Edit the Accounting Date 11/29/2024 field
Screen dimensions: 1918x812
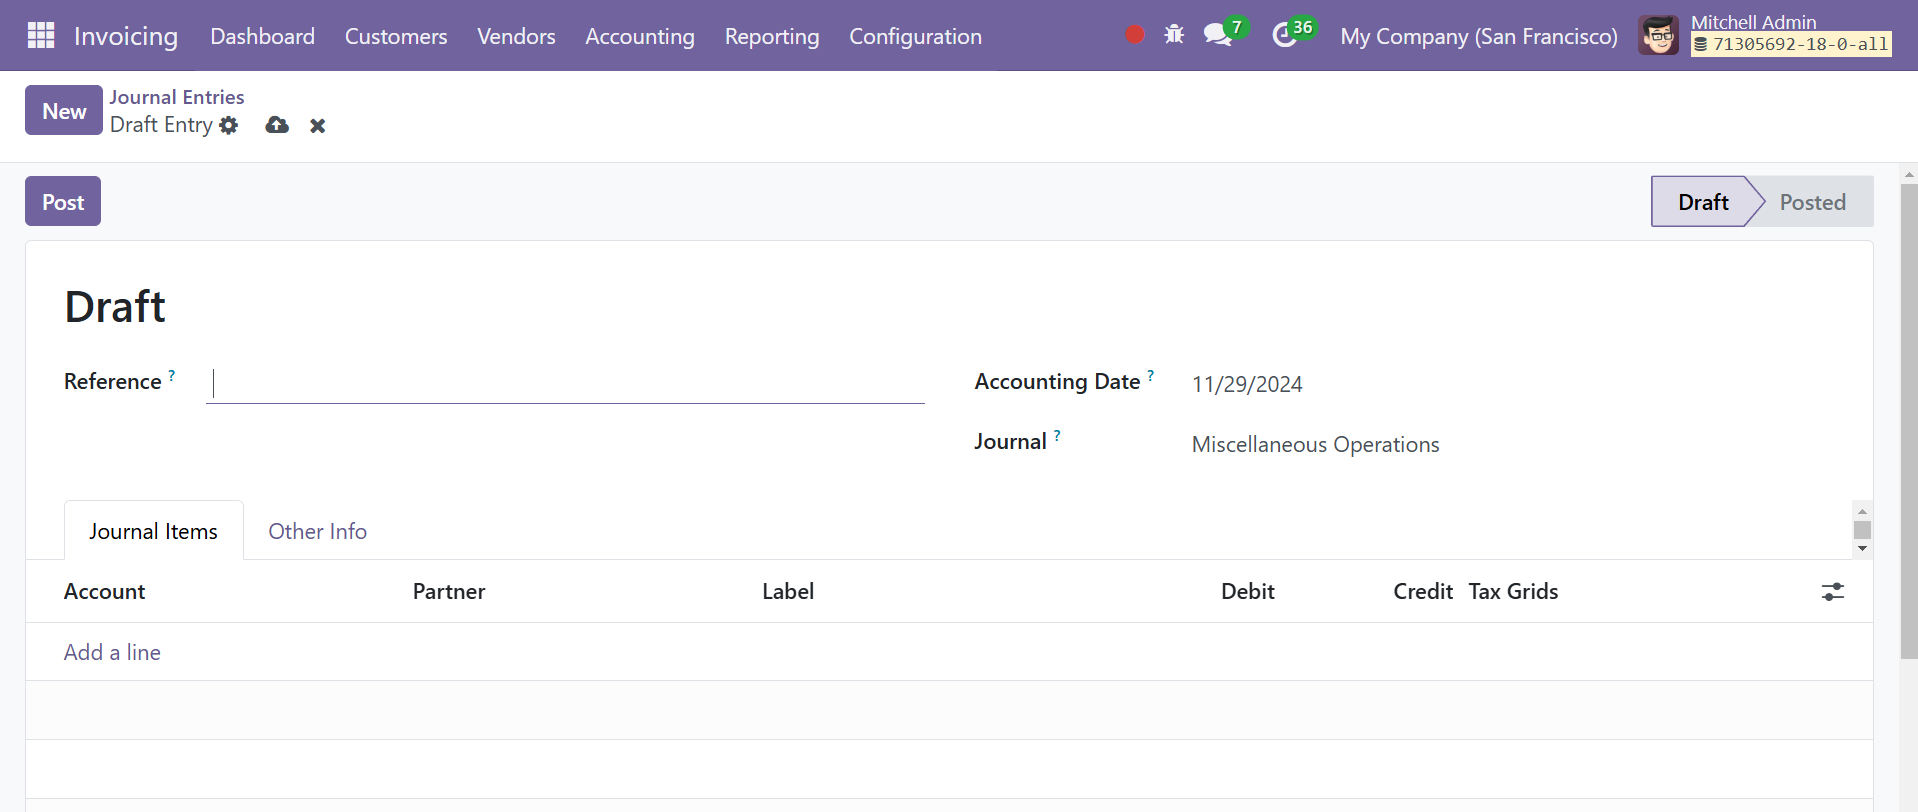click(1247, 384)
